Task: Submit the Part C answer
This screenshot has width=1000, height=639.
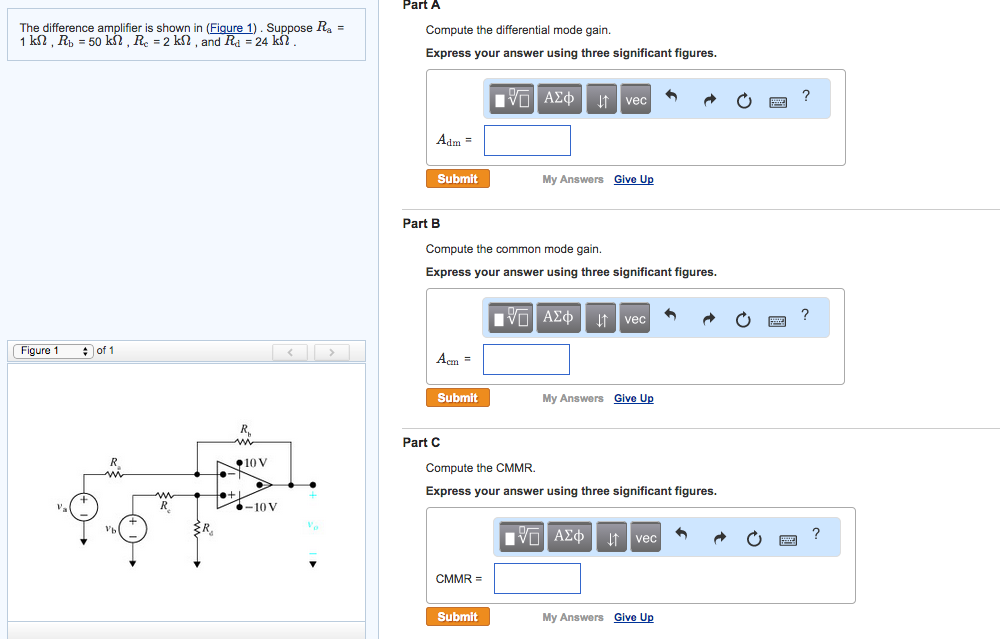Action: 458,617
